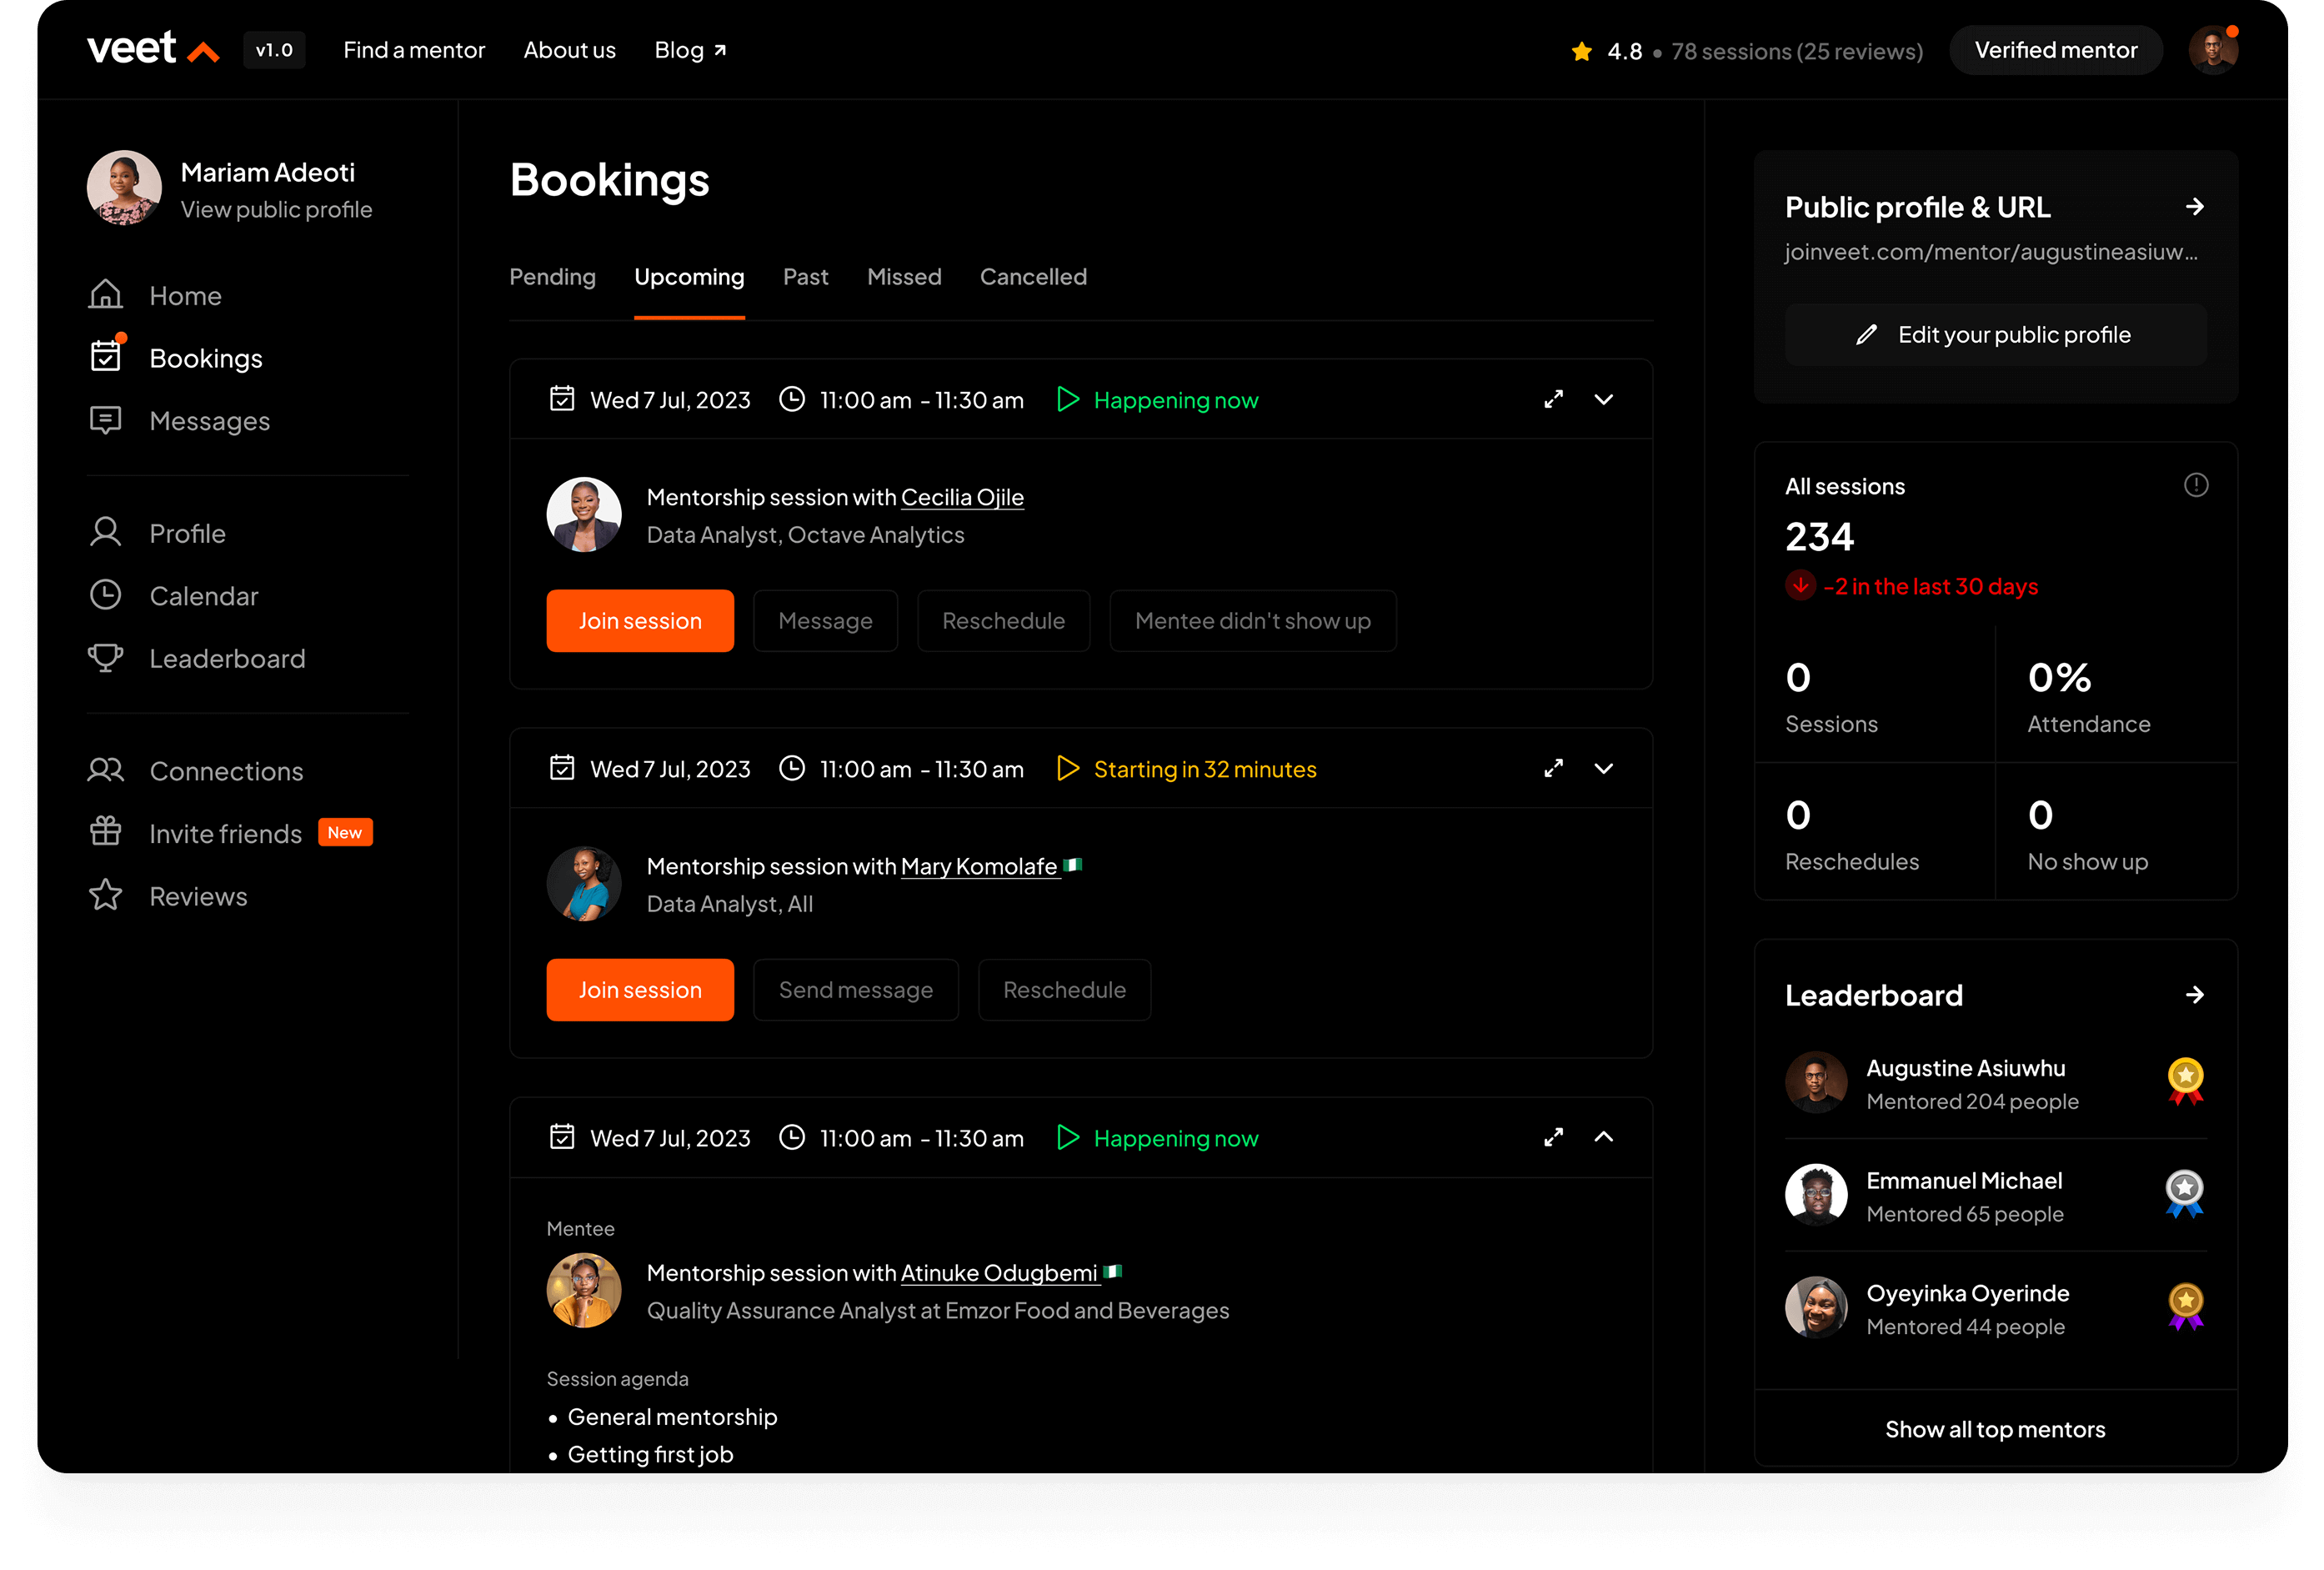Go to Calendar in the sidebar
The height and width of the screenshot is (1570, 2324).
coord(203,596)
